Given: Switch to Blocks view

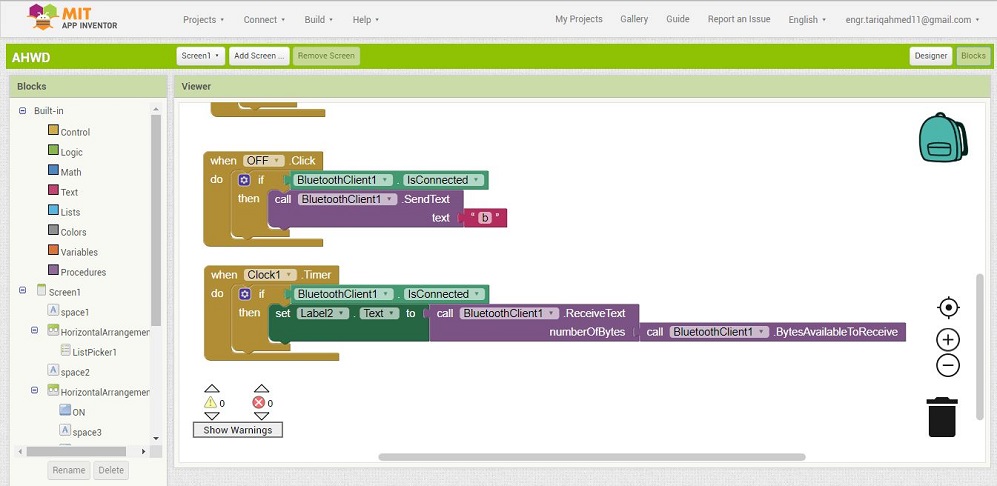Looking at the screenshot, I should pyautogui.click(x=973, y=56).
